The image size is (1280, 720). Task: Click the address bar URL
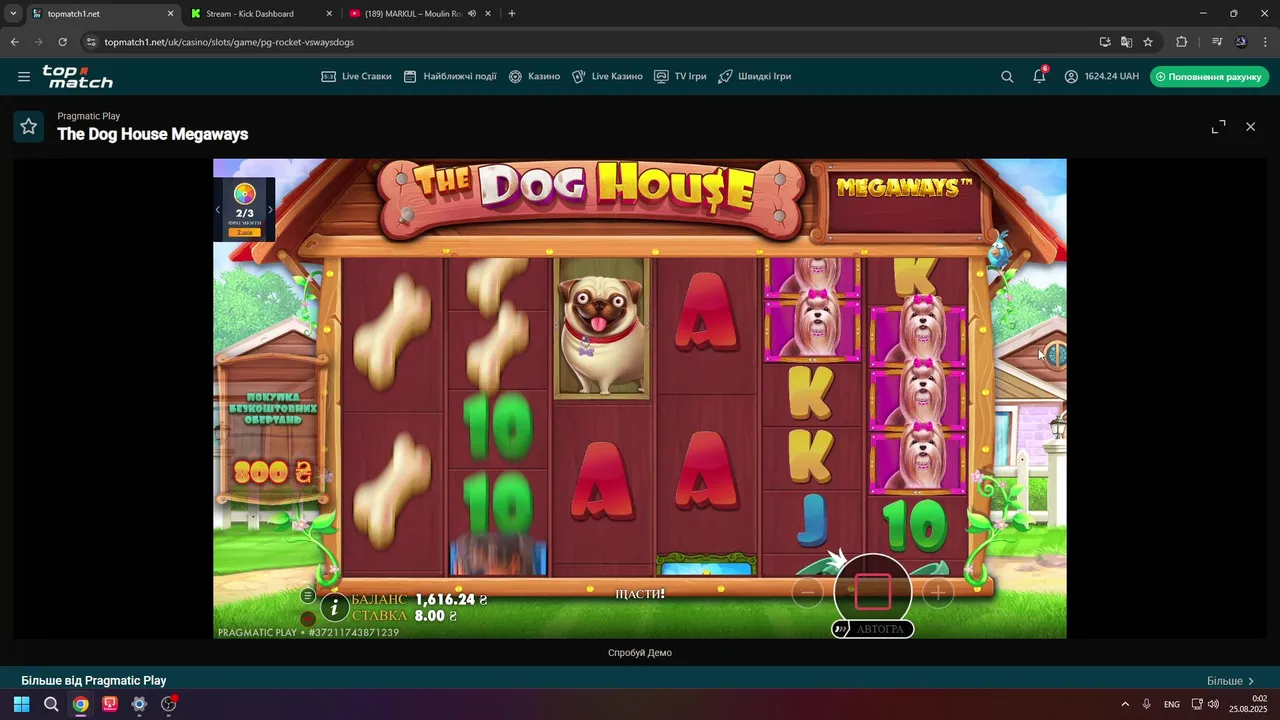click(x=229, y=42)
